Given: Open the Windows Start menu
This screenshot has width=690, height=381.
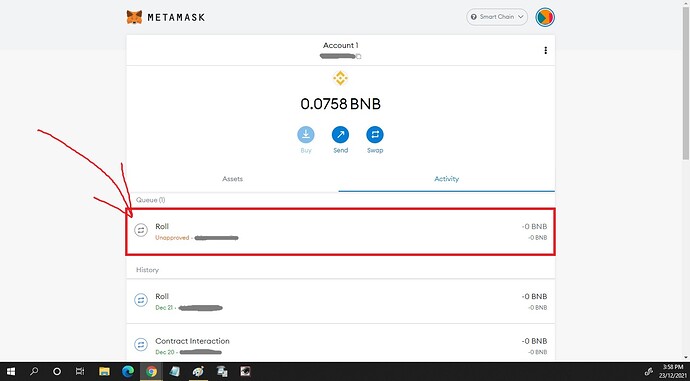Looking at the screenshot, I should 11,372.
